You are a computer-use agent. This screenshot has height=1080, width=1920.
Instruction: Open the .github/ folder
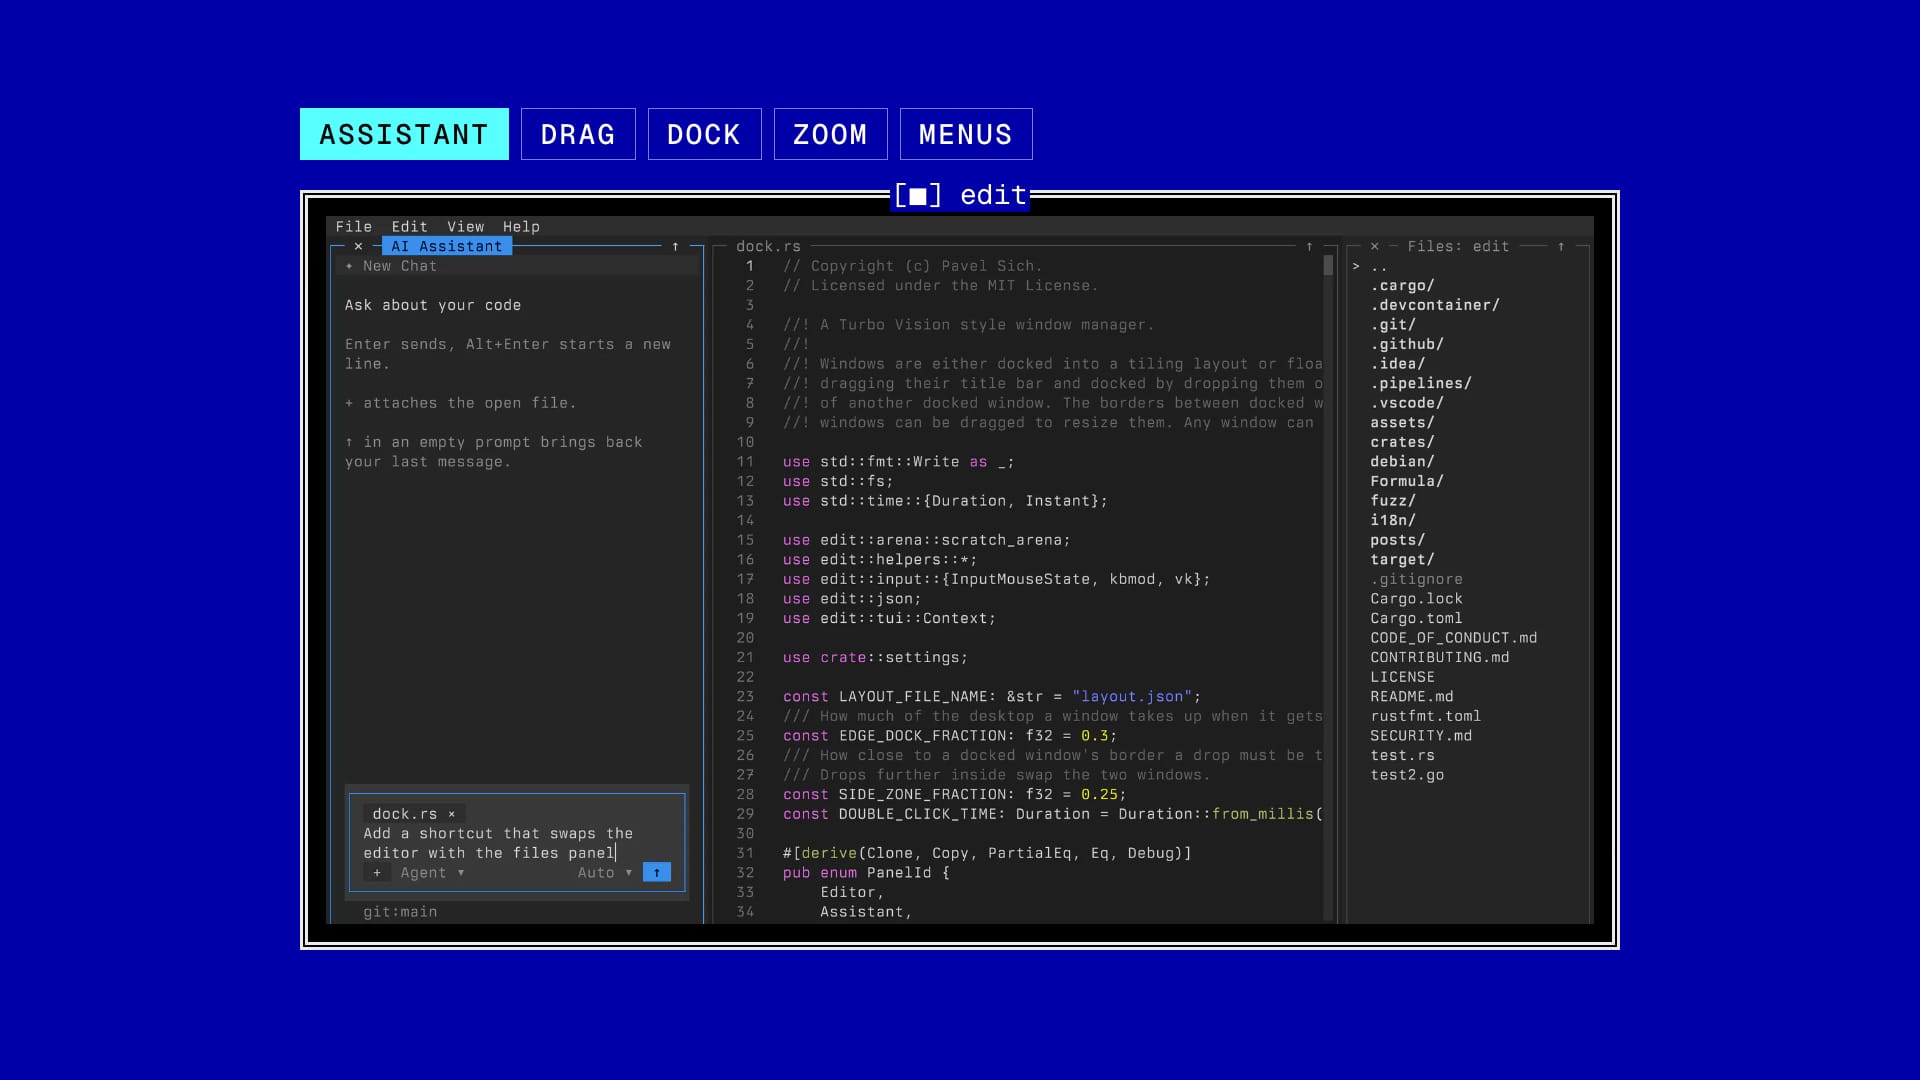pyautogui.click(x=1407, y=344)
